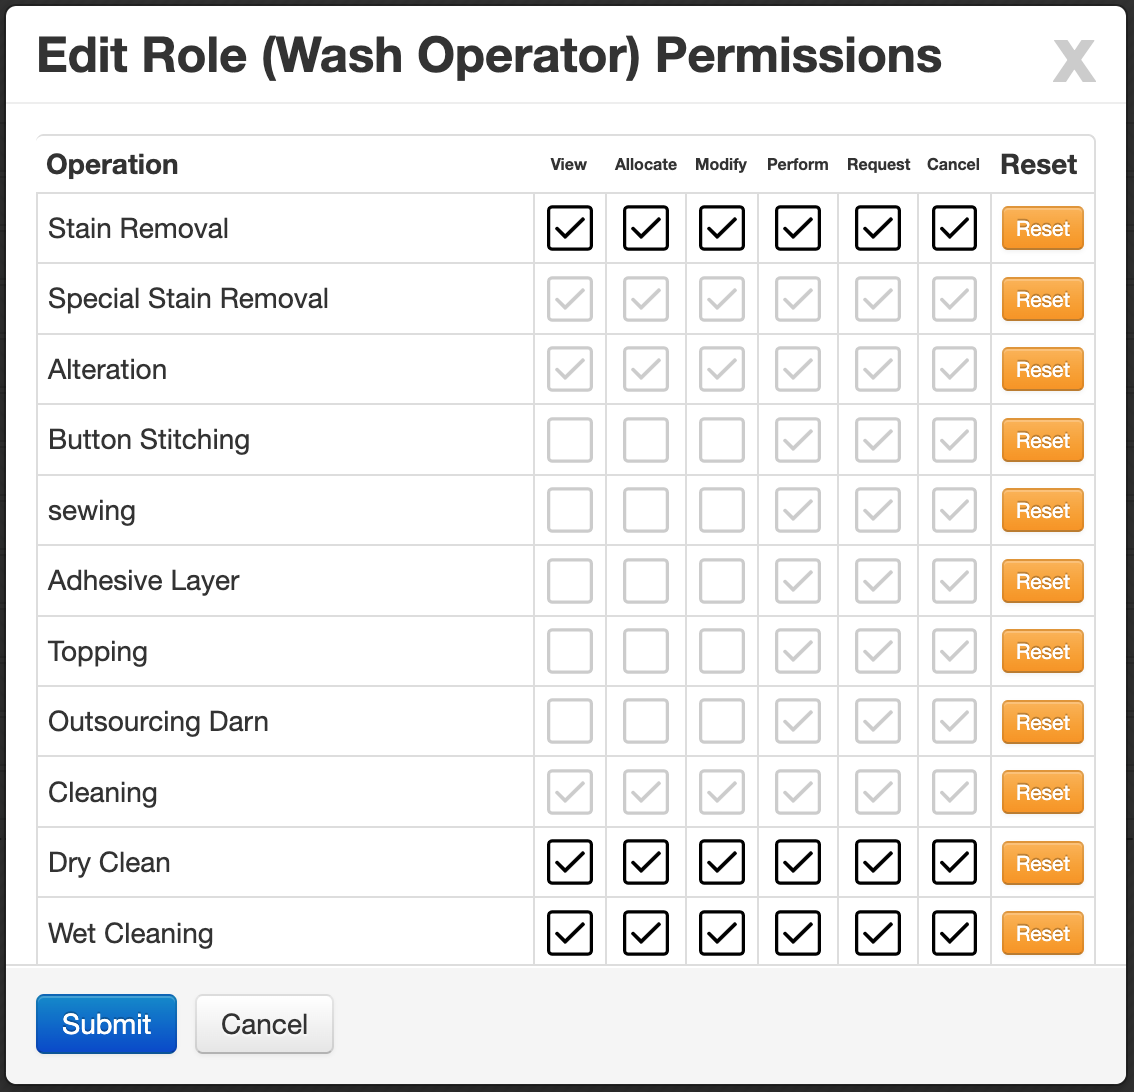Enable Allocate permission for Topping

[x=646, y=651]
